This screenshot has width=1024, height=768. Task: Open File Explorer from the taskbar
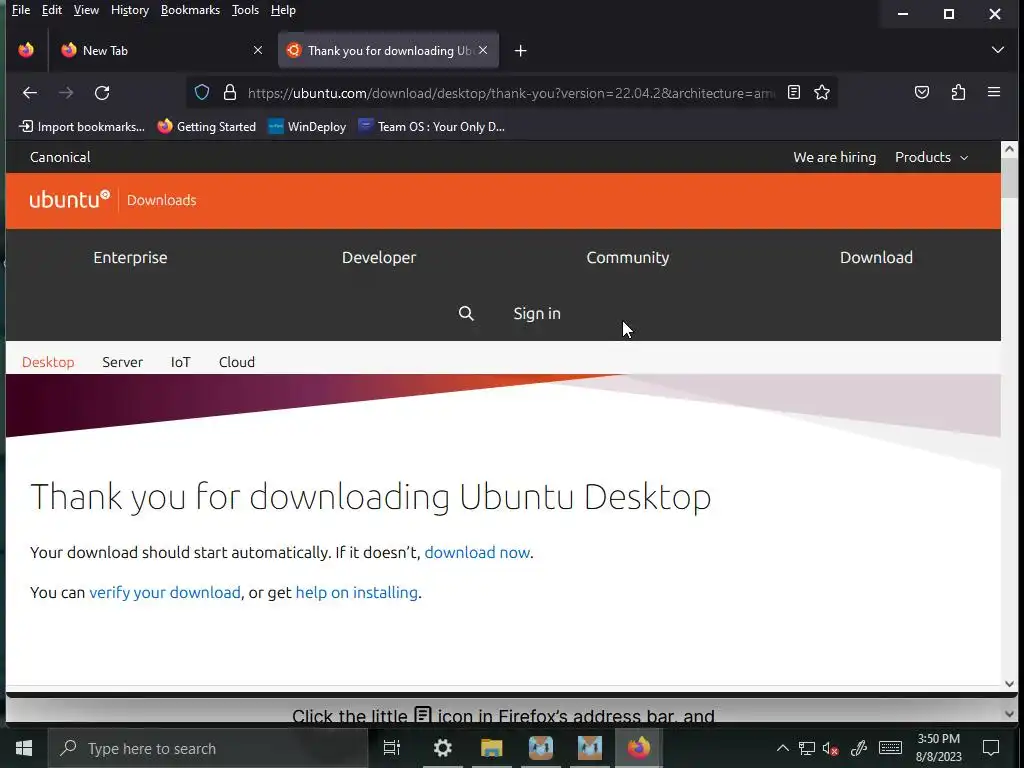click(x=491, y=748)
